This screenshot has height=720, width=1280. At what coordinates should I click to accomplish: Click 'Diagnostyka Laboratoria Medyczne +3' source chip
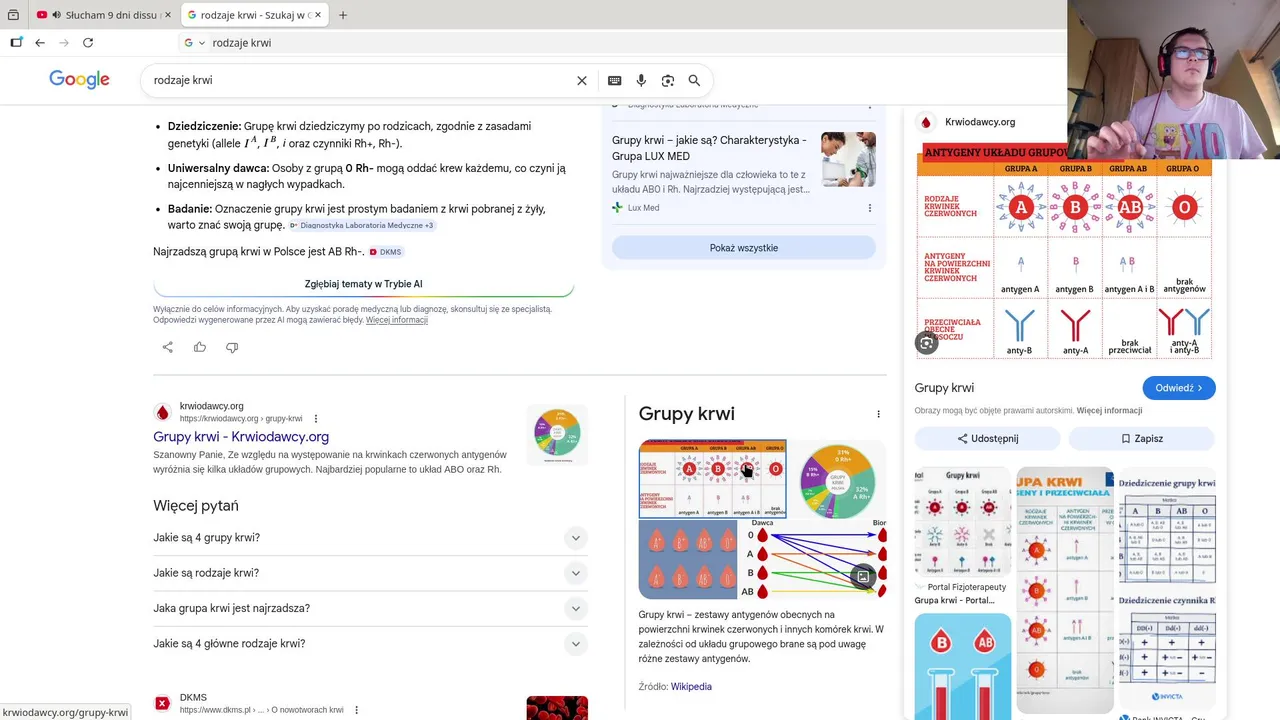coord(362,226)
